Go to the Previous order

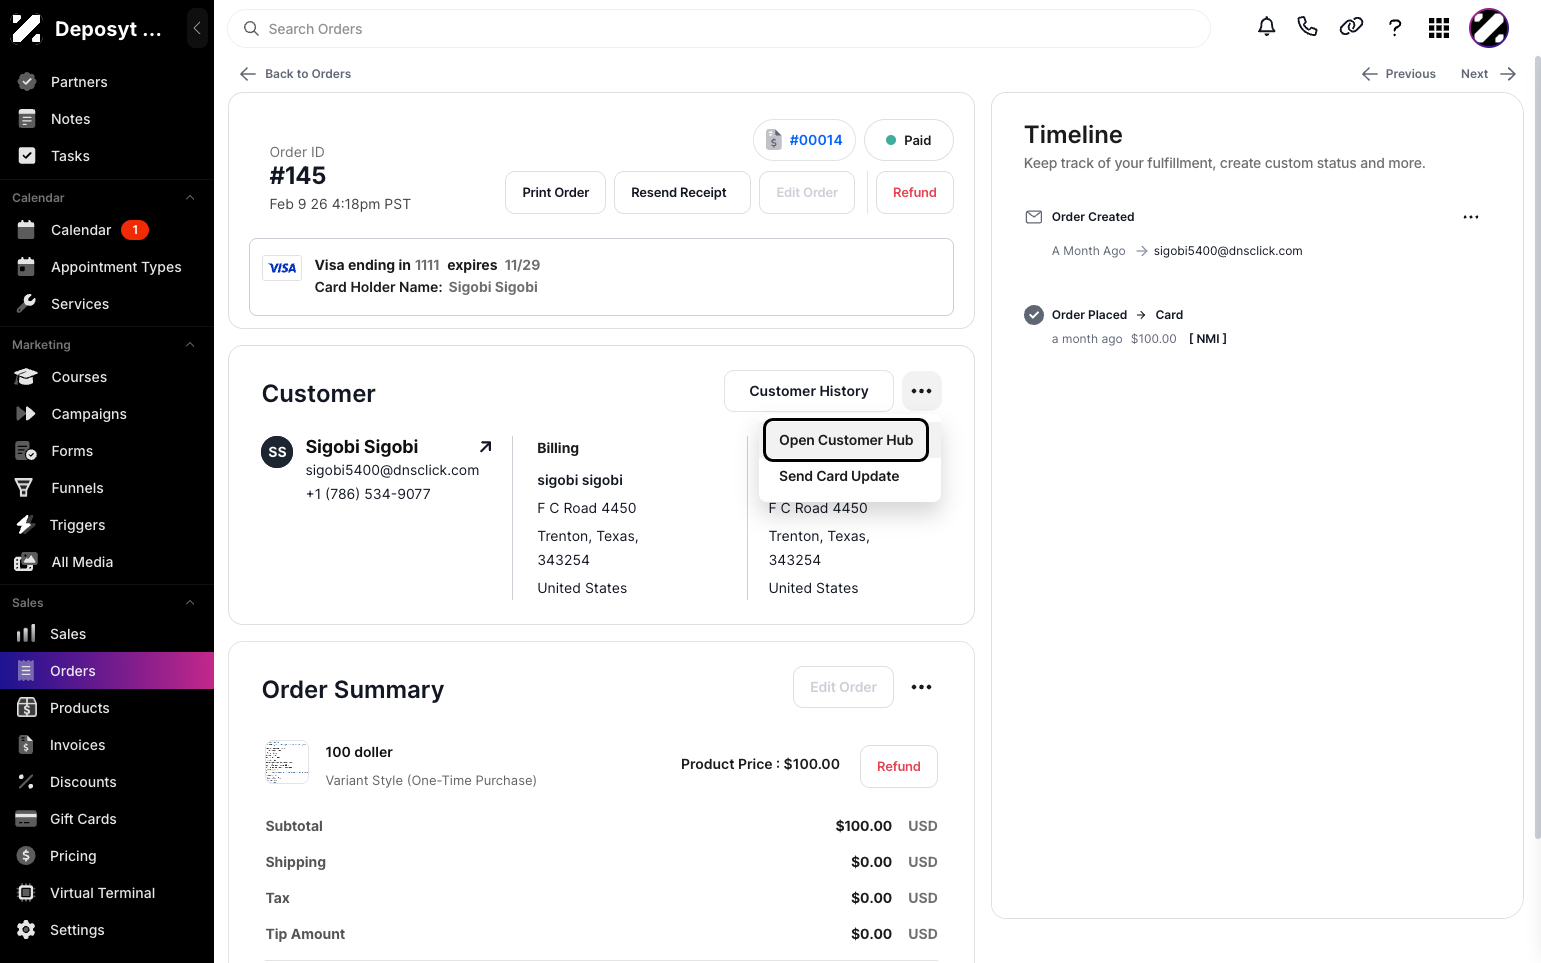coord(1398,74)
